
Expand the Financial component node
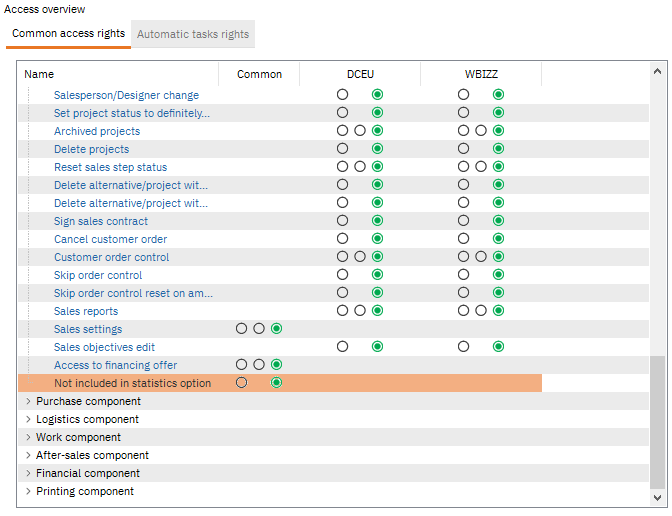tap(27, 473)
